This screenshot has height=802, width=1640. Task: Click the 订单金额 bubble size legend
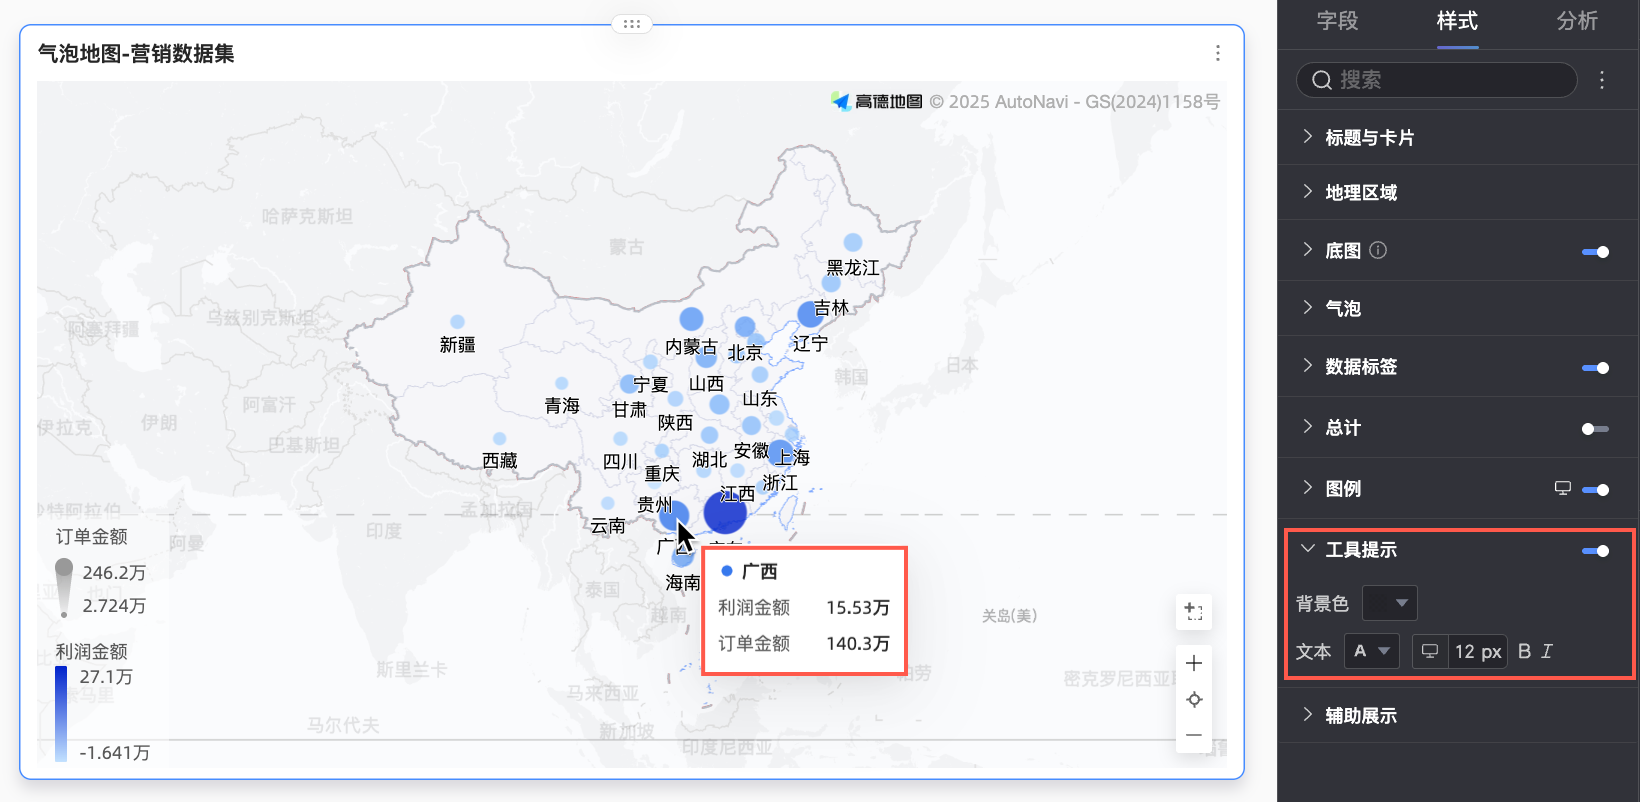pyautogui.click(x=64, y=588)
